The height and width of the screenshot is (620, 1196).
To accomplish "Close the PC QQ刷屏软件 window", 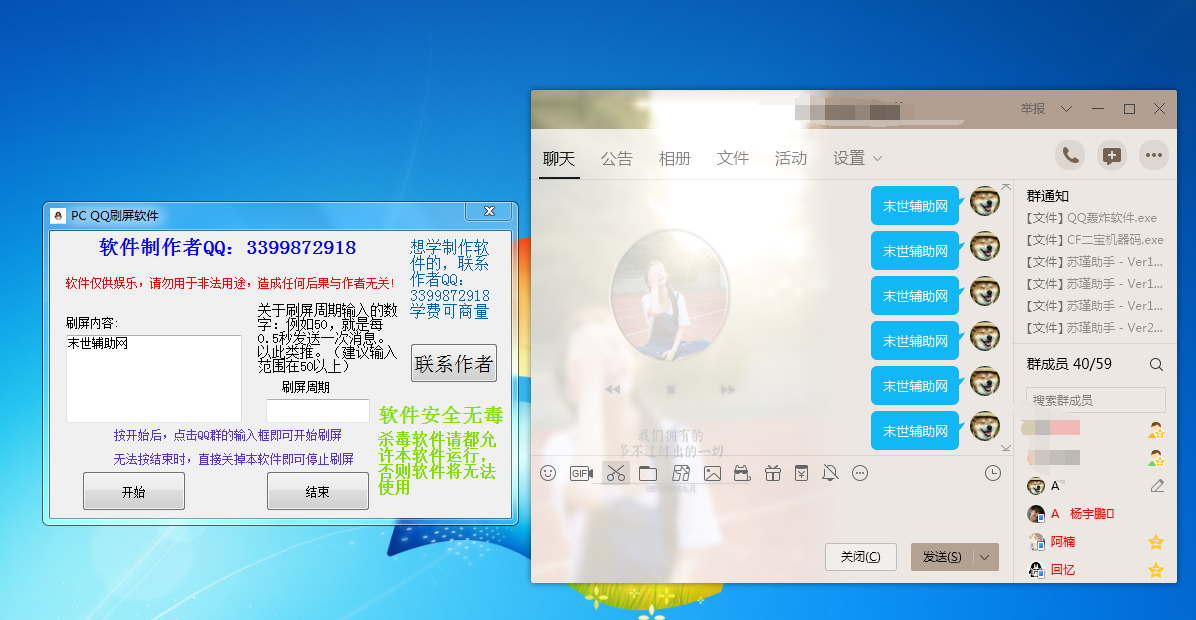I will pyautogui.click(x=490, y=211).
